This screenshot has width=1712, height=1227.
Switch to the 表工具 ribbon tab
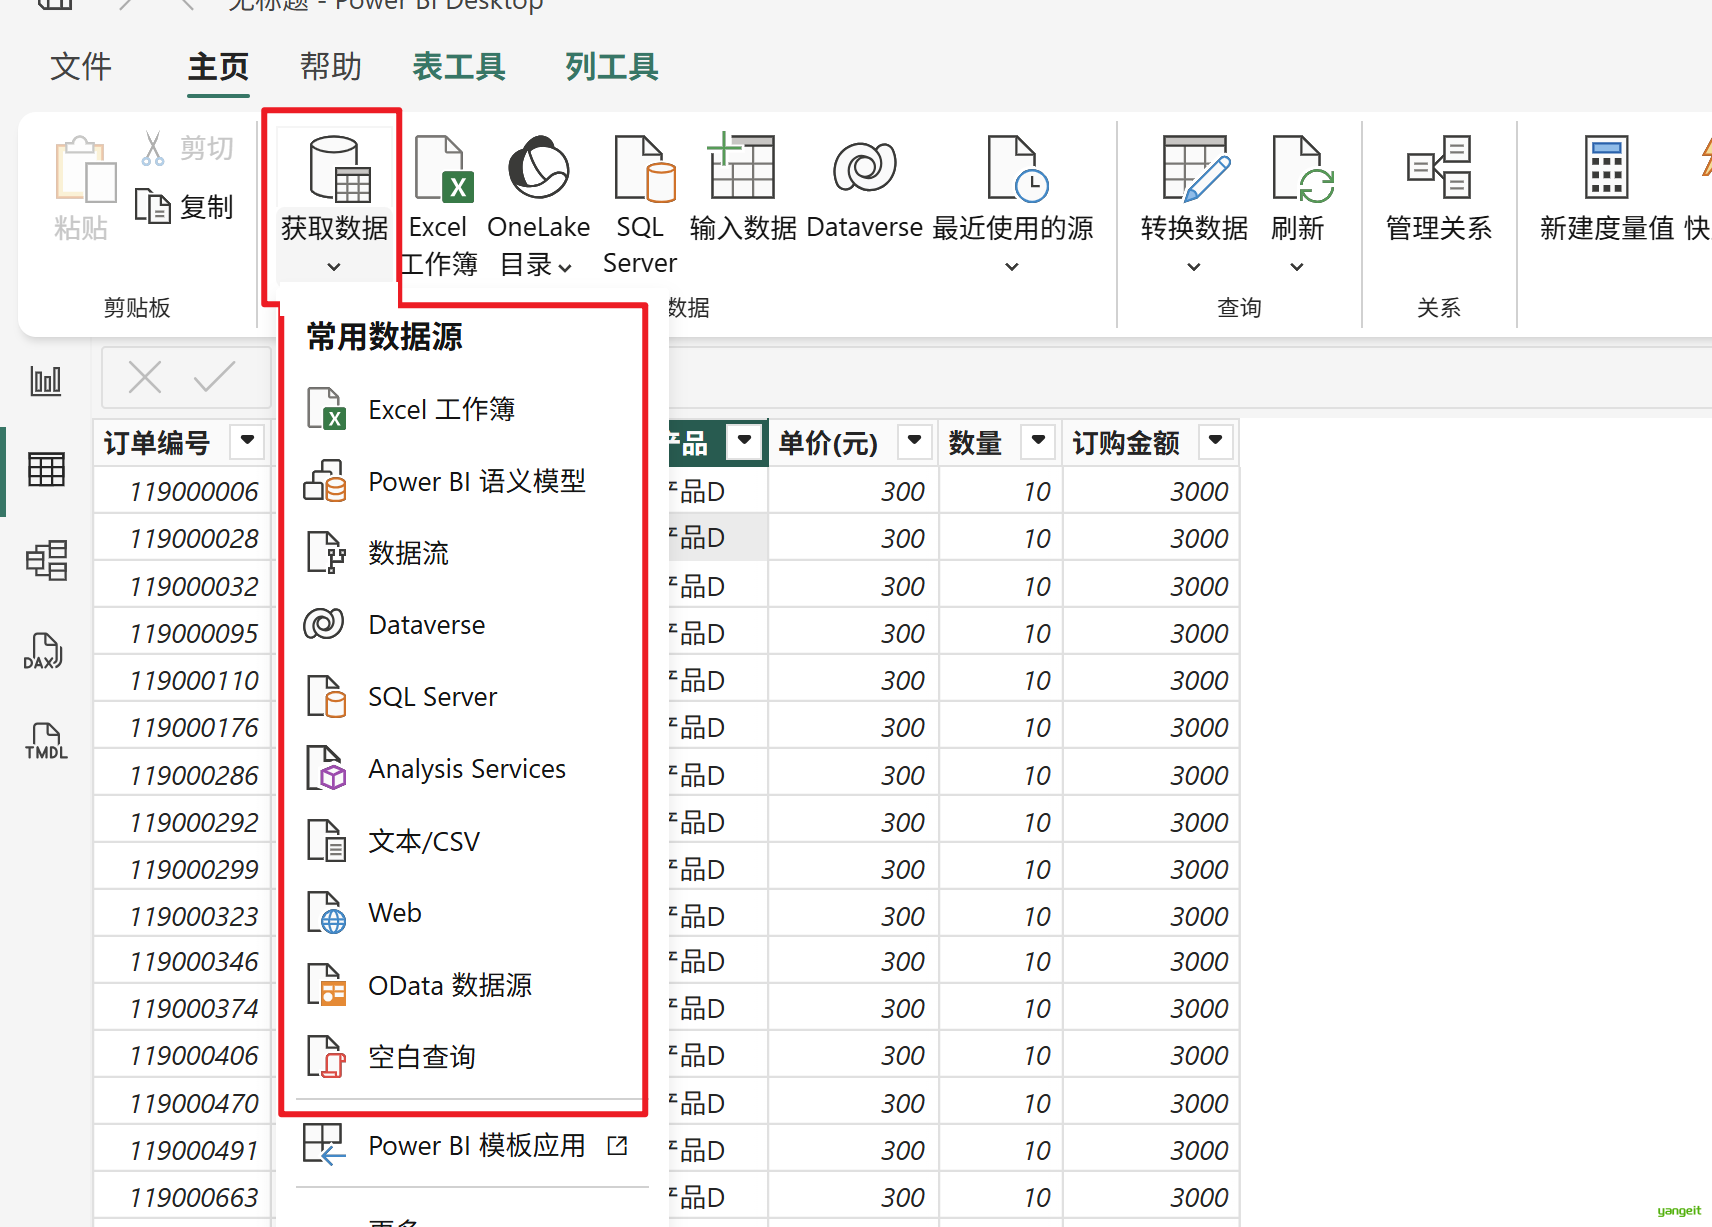(x=458, y=67)
